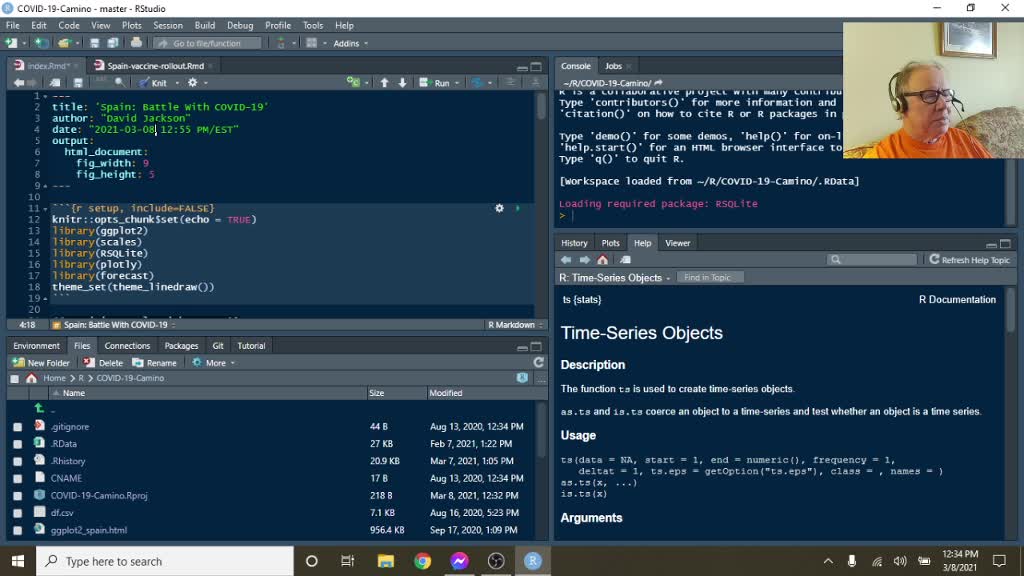1024x576 pixels.
Task: Click the Help pane home icon
Action: 603,260
